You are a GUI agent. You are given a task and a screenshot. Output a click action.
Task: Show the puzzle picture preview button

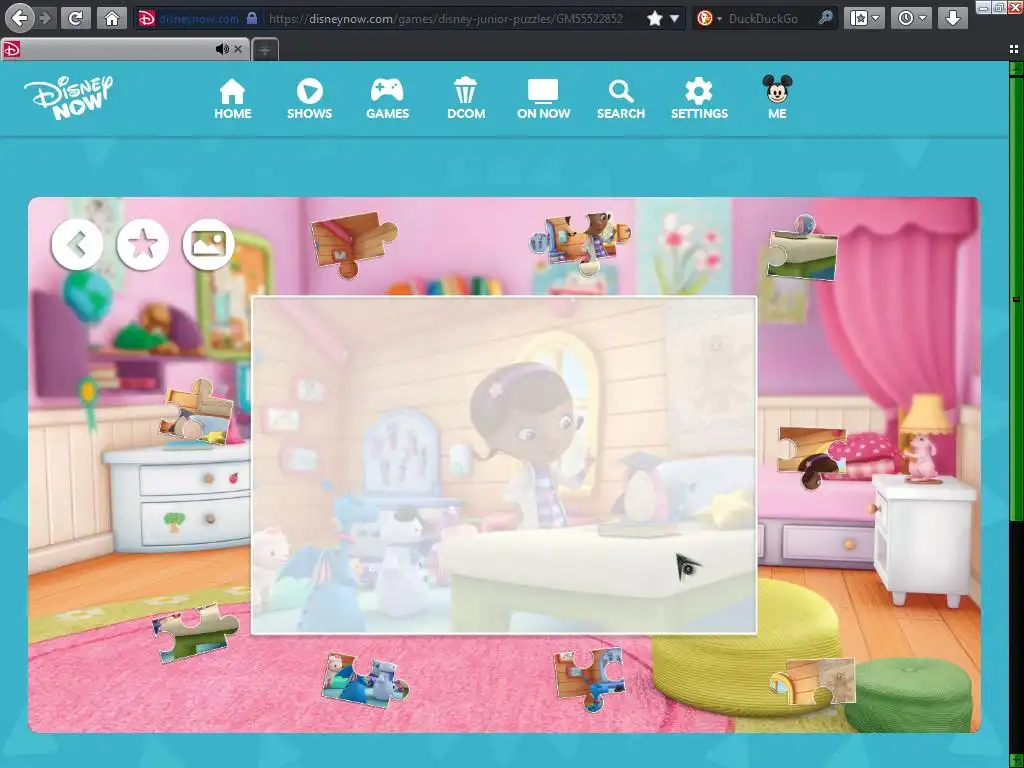[208, 244]
